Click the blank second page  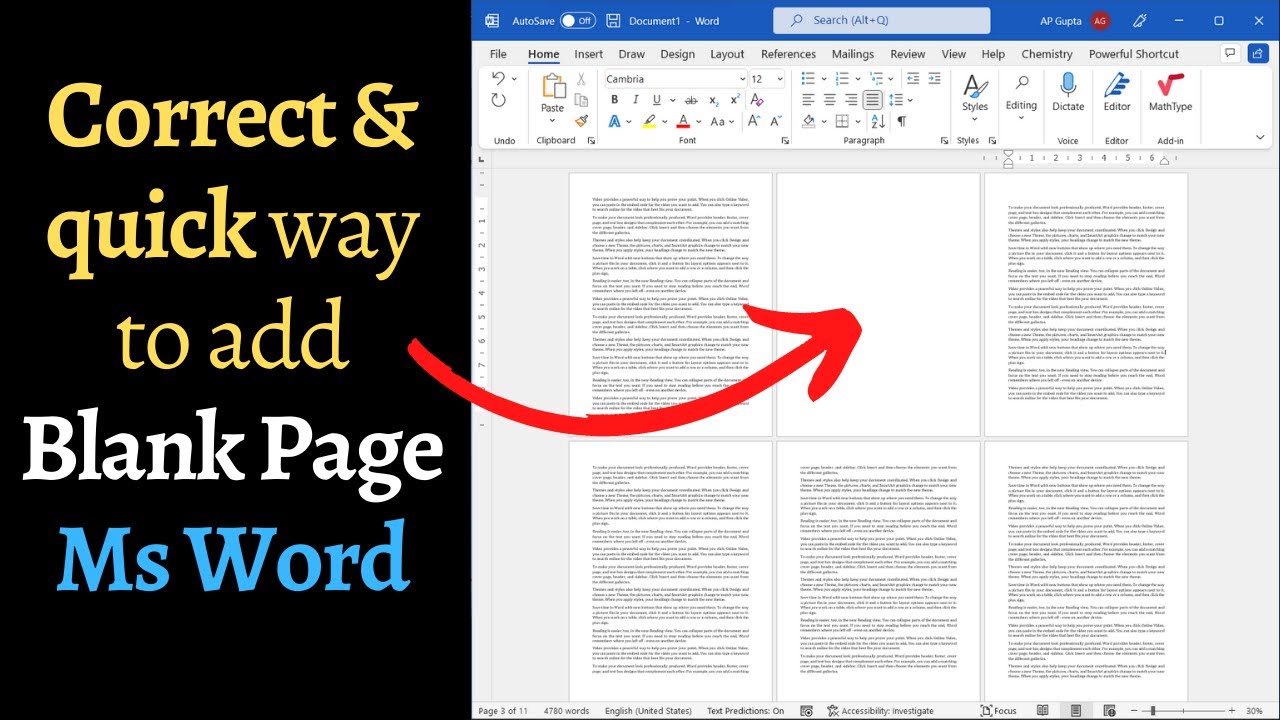click(x=879, y=304)
